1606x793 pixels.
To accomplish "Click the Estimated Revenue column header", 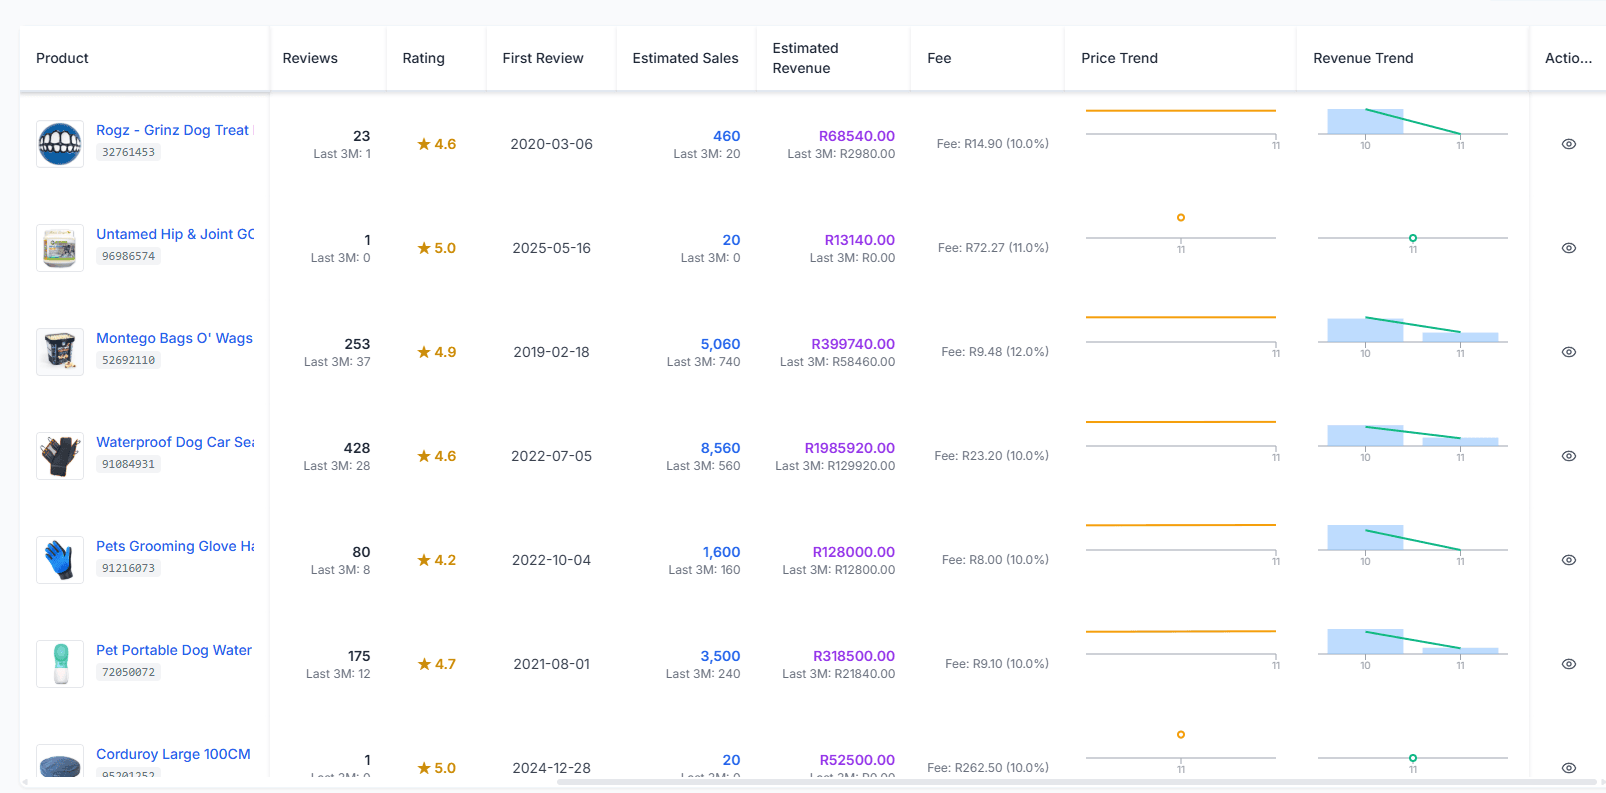I will click(x=805, y=58).
